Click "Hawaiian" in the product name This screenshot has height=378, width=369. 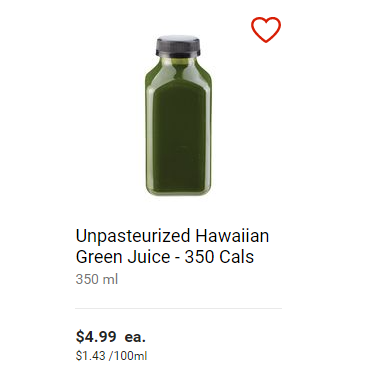click(232, 236)
